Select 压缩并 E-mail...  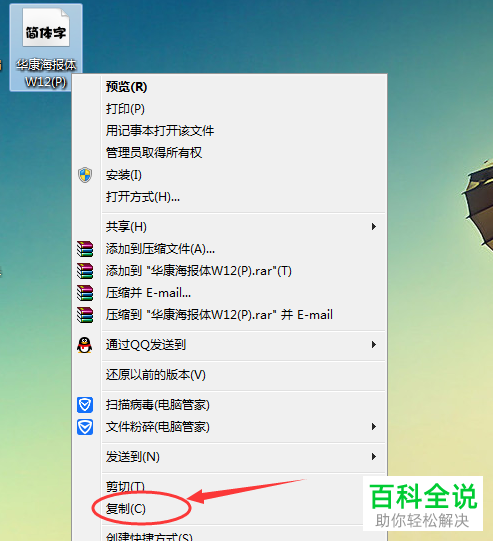point(148,293)
